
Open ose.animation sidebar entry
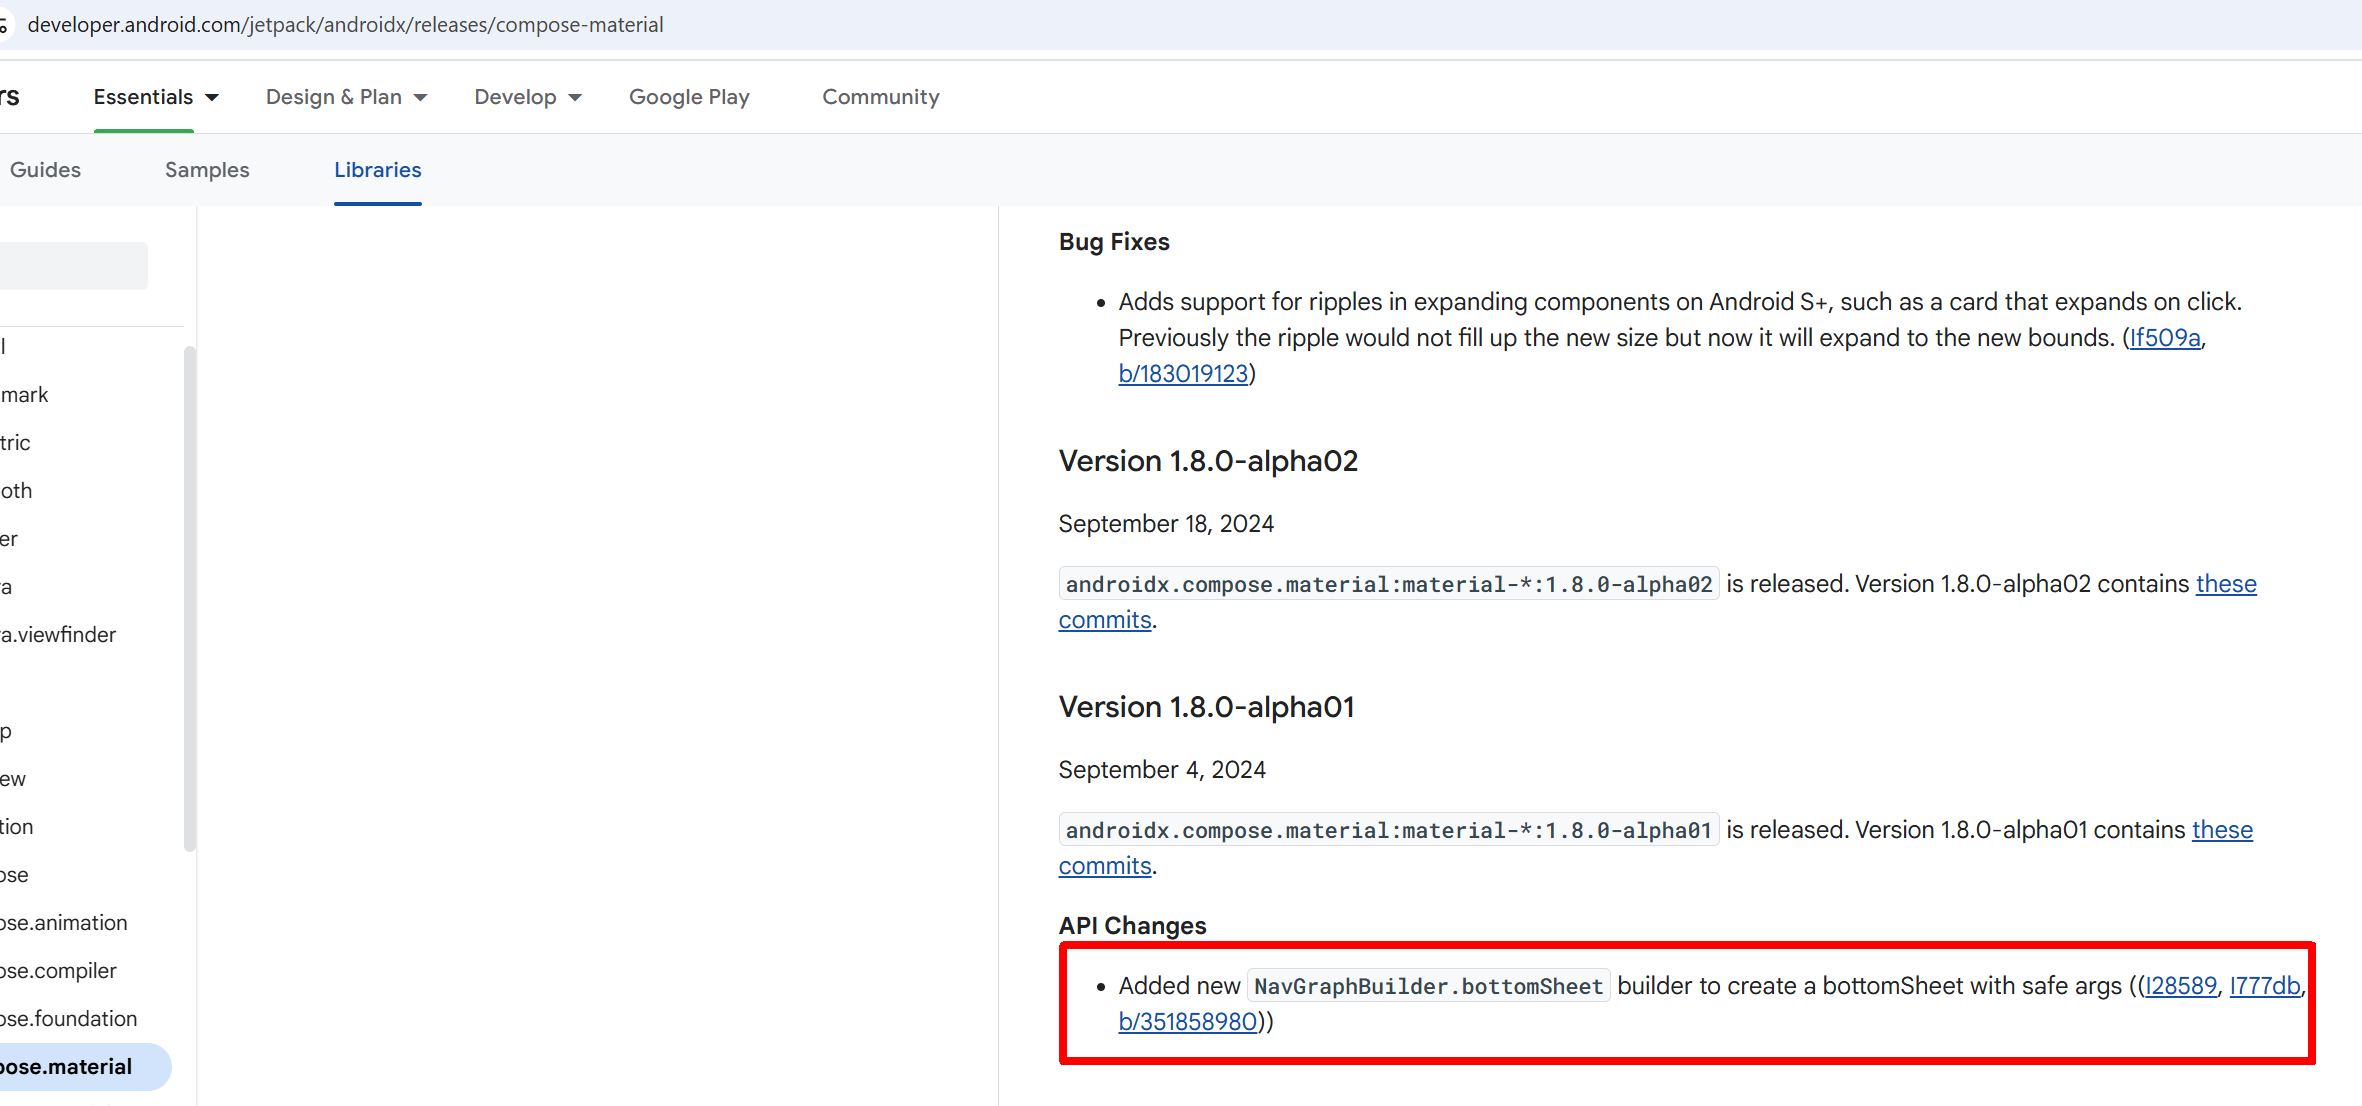[x=64, y=923]
